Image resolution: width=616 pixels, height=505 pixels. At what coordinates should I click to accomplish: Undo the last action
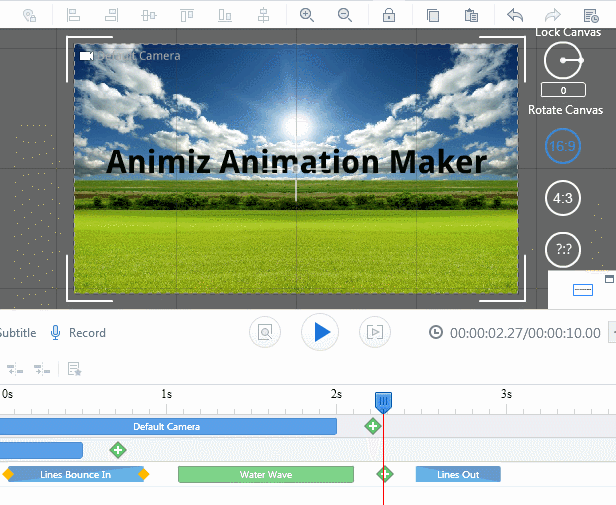(515, 15)
